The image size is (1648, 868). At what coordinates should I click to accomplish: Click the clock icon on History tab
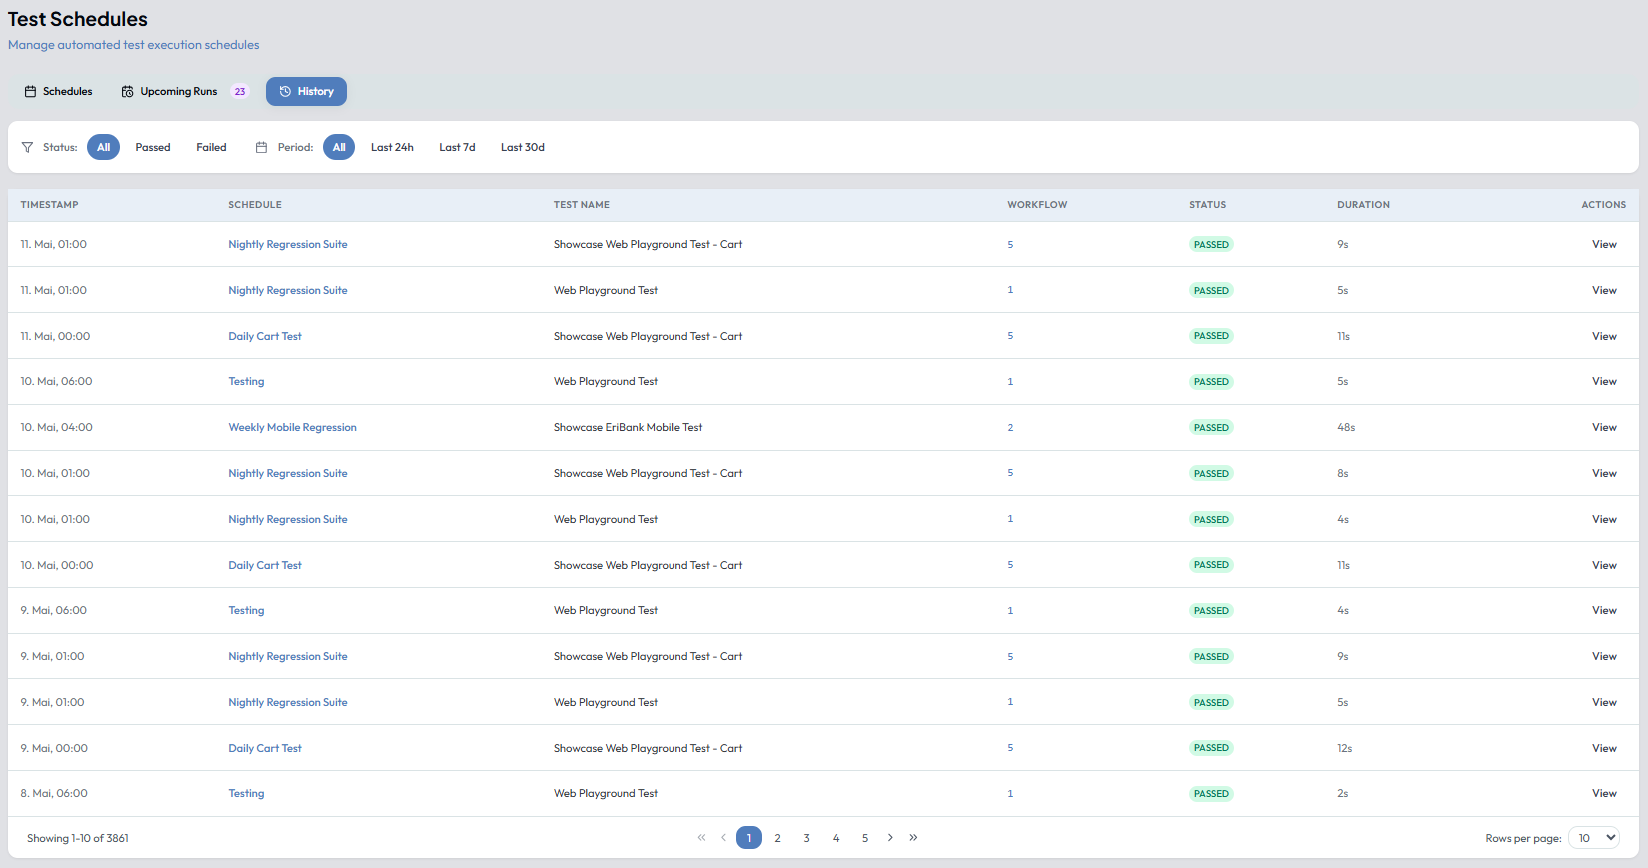(285, 91)
